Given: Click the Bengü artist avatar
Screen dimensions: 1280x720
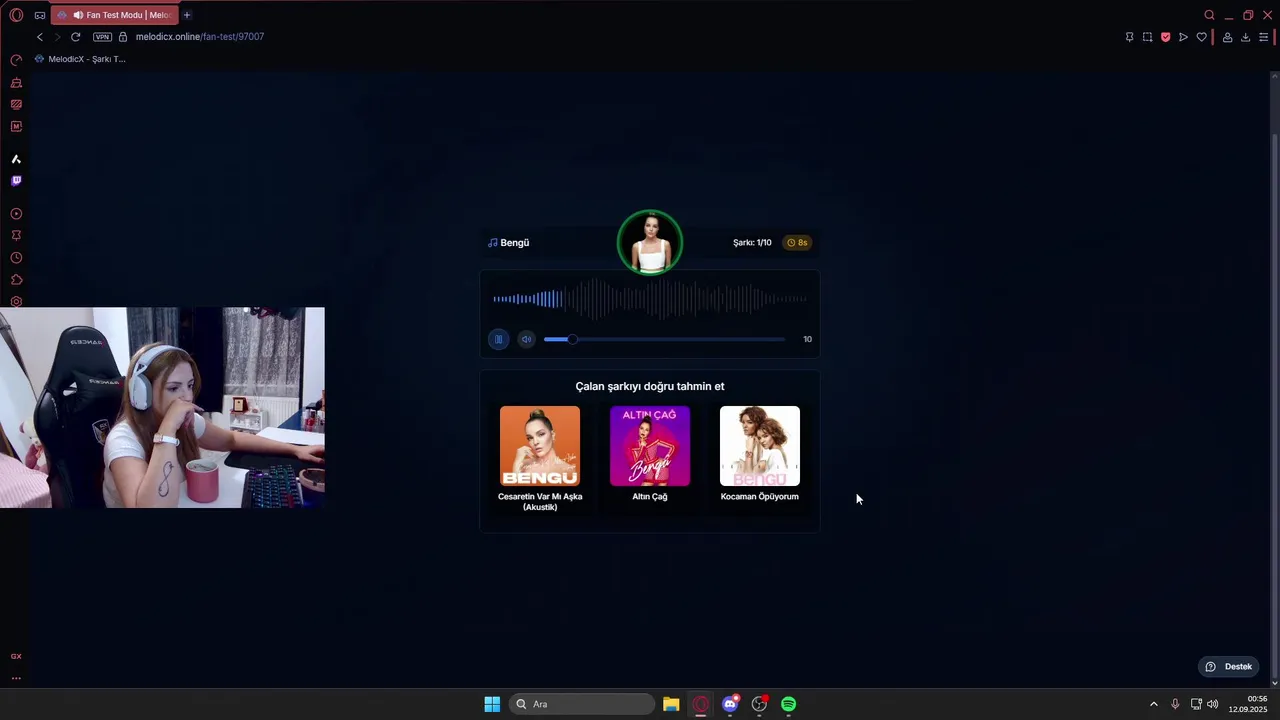Looking at the screenshot, I should coord(650,242).
